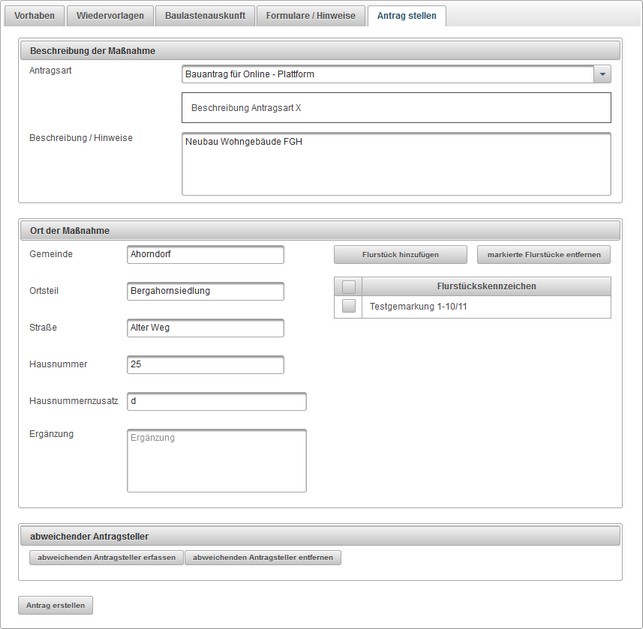Click abweichenden Antragsteller erfassen
This screenshot has width=643, height=629.
coord(106,557)
